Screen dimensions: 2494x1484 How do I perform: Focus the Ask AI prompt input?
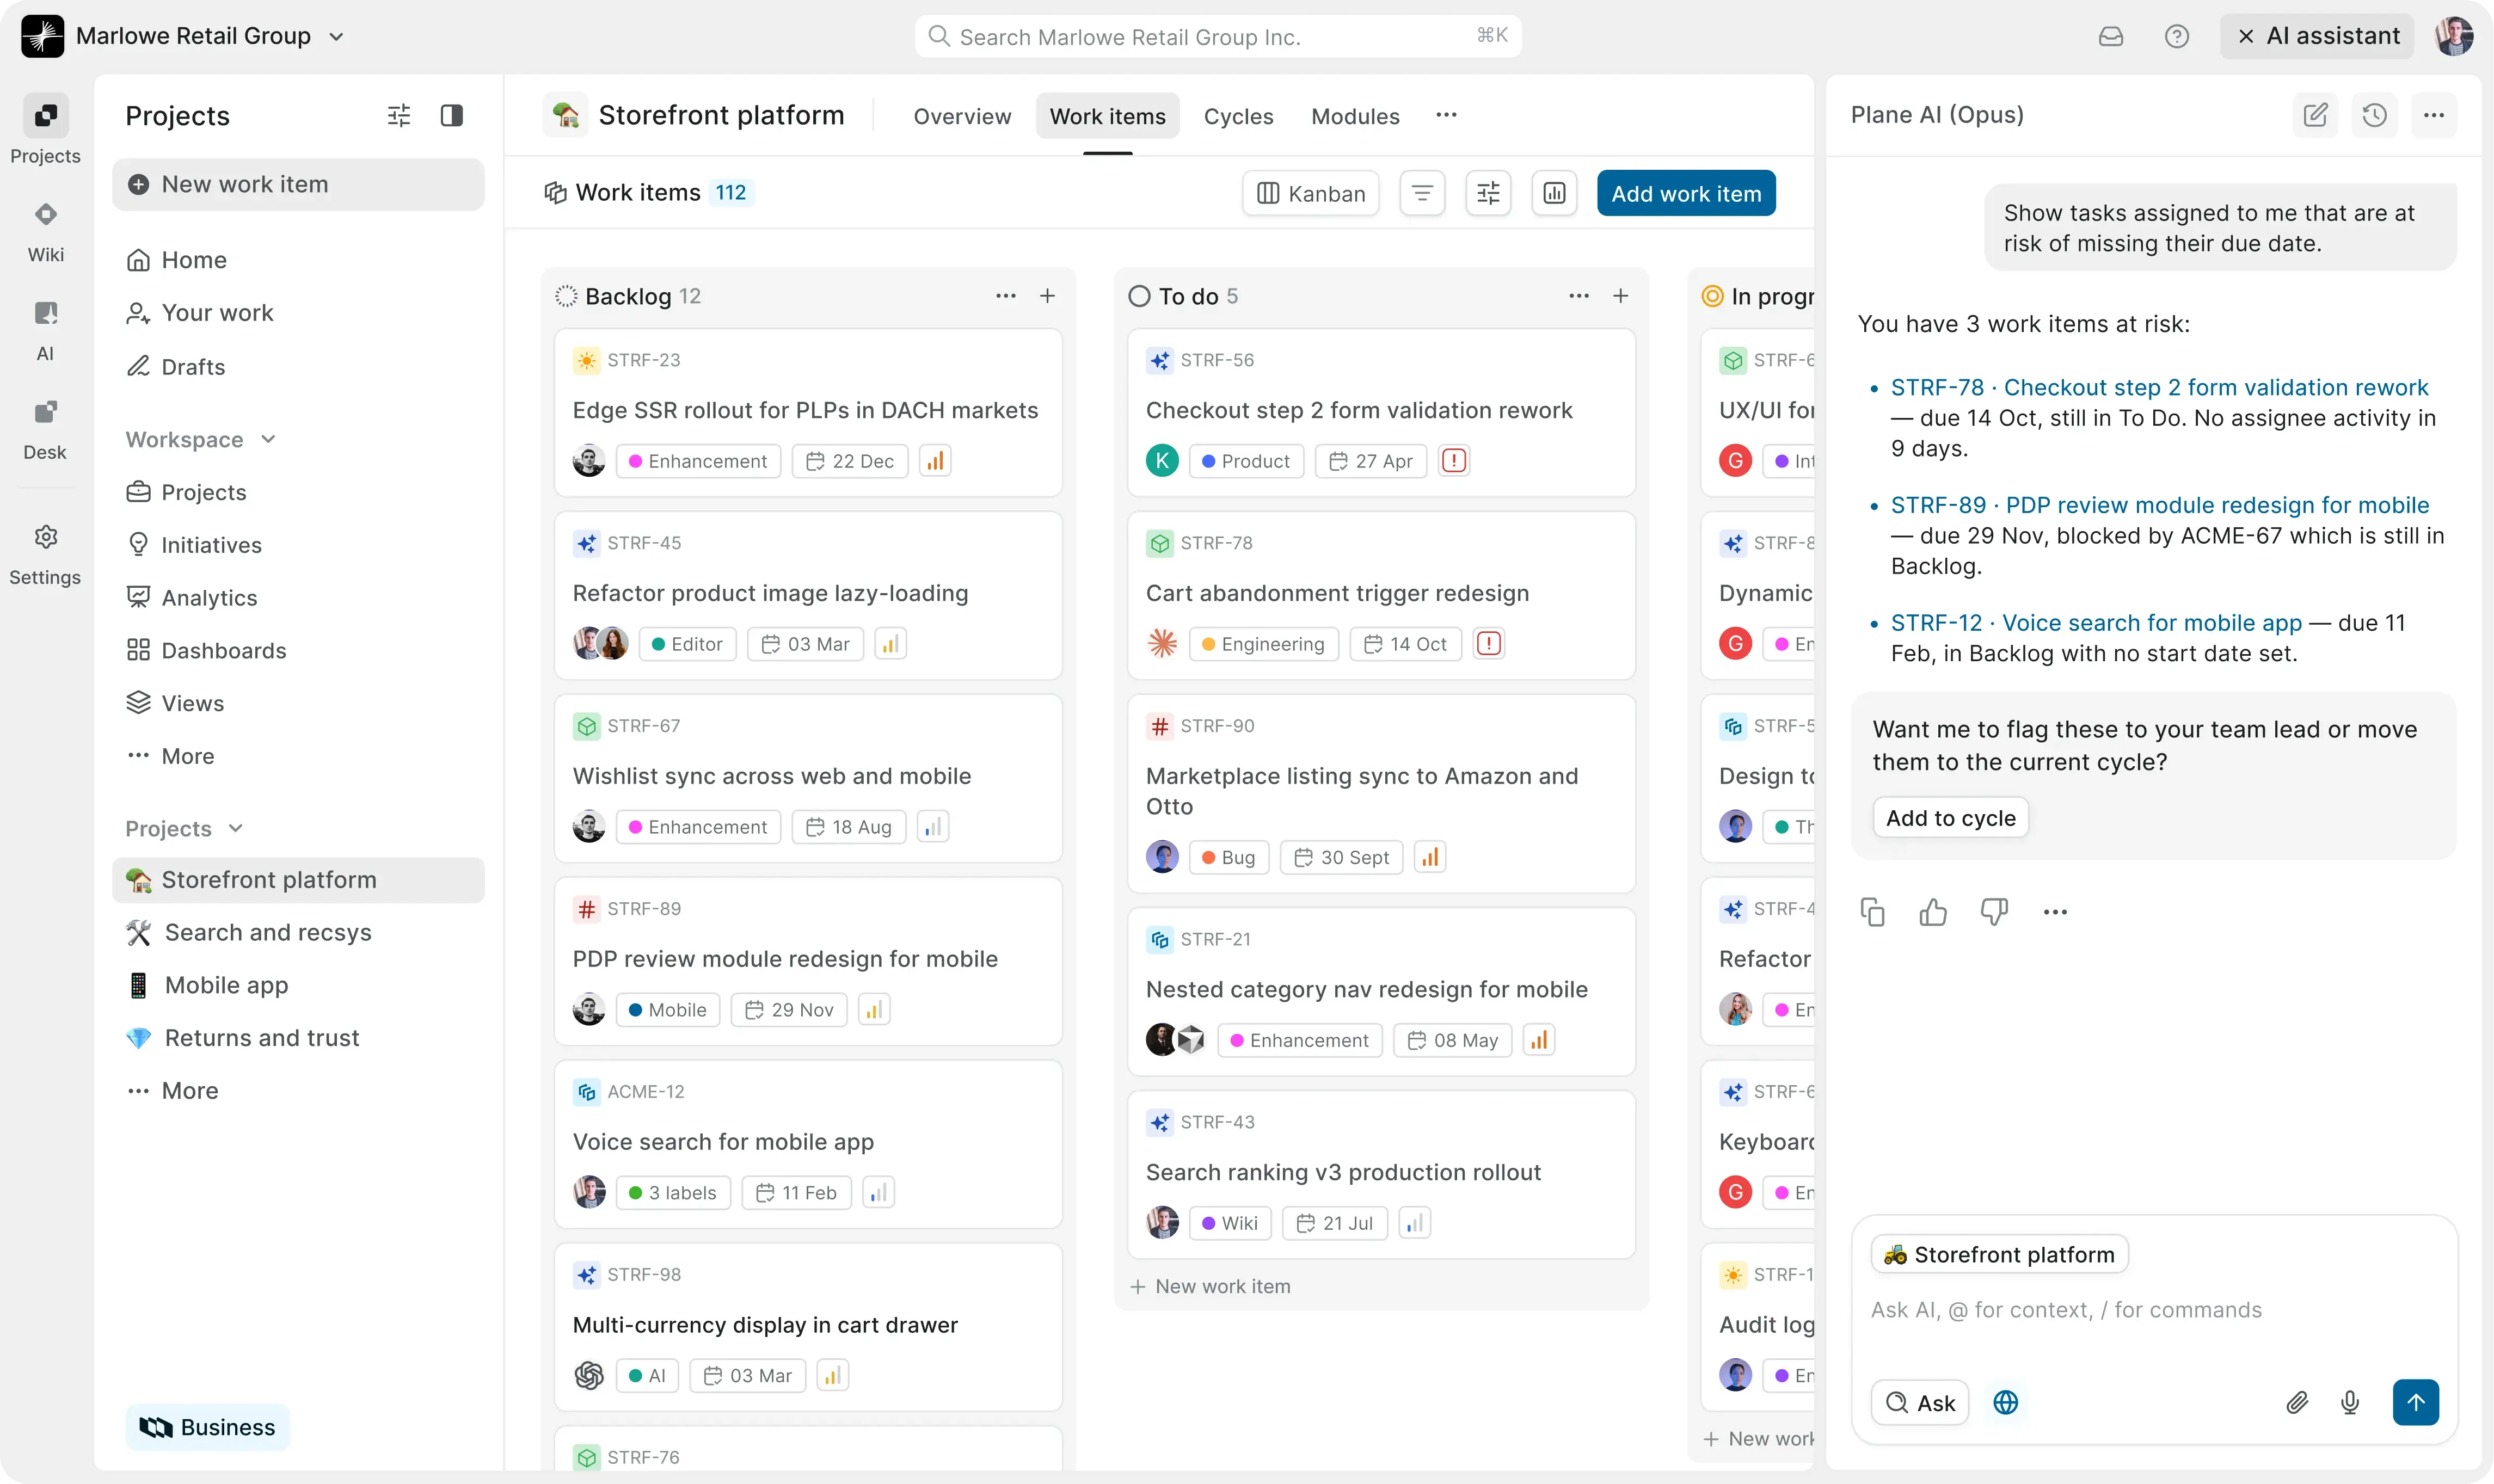pyautogui.click(x=2153, y=1310)
